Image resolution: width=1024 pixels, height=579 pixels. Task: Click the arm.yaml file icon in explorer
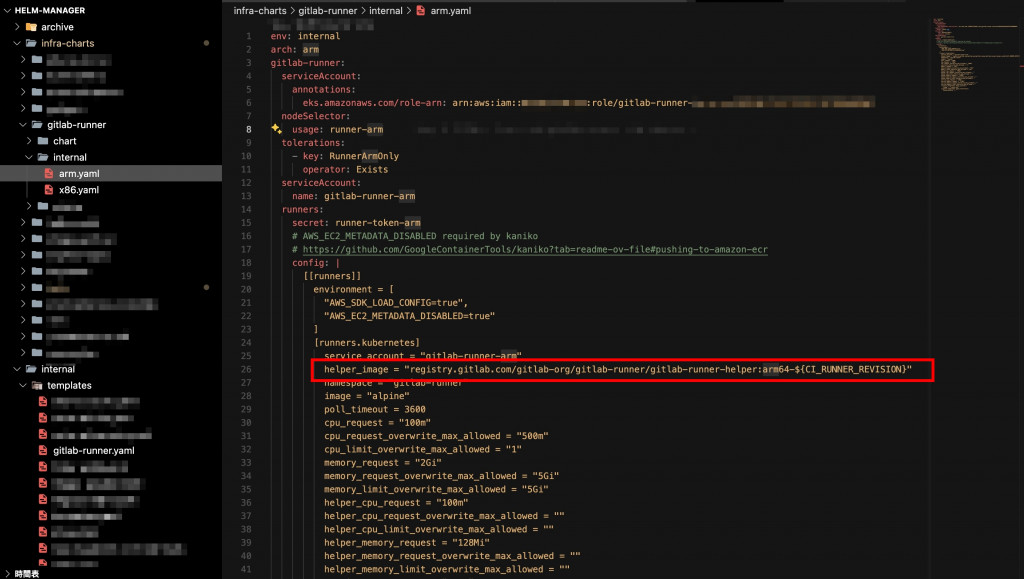pyautogui.click(x=48, y=174)
